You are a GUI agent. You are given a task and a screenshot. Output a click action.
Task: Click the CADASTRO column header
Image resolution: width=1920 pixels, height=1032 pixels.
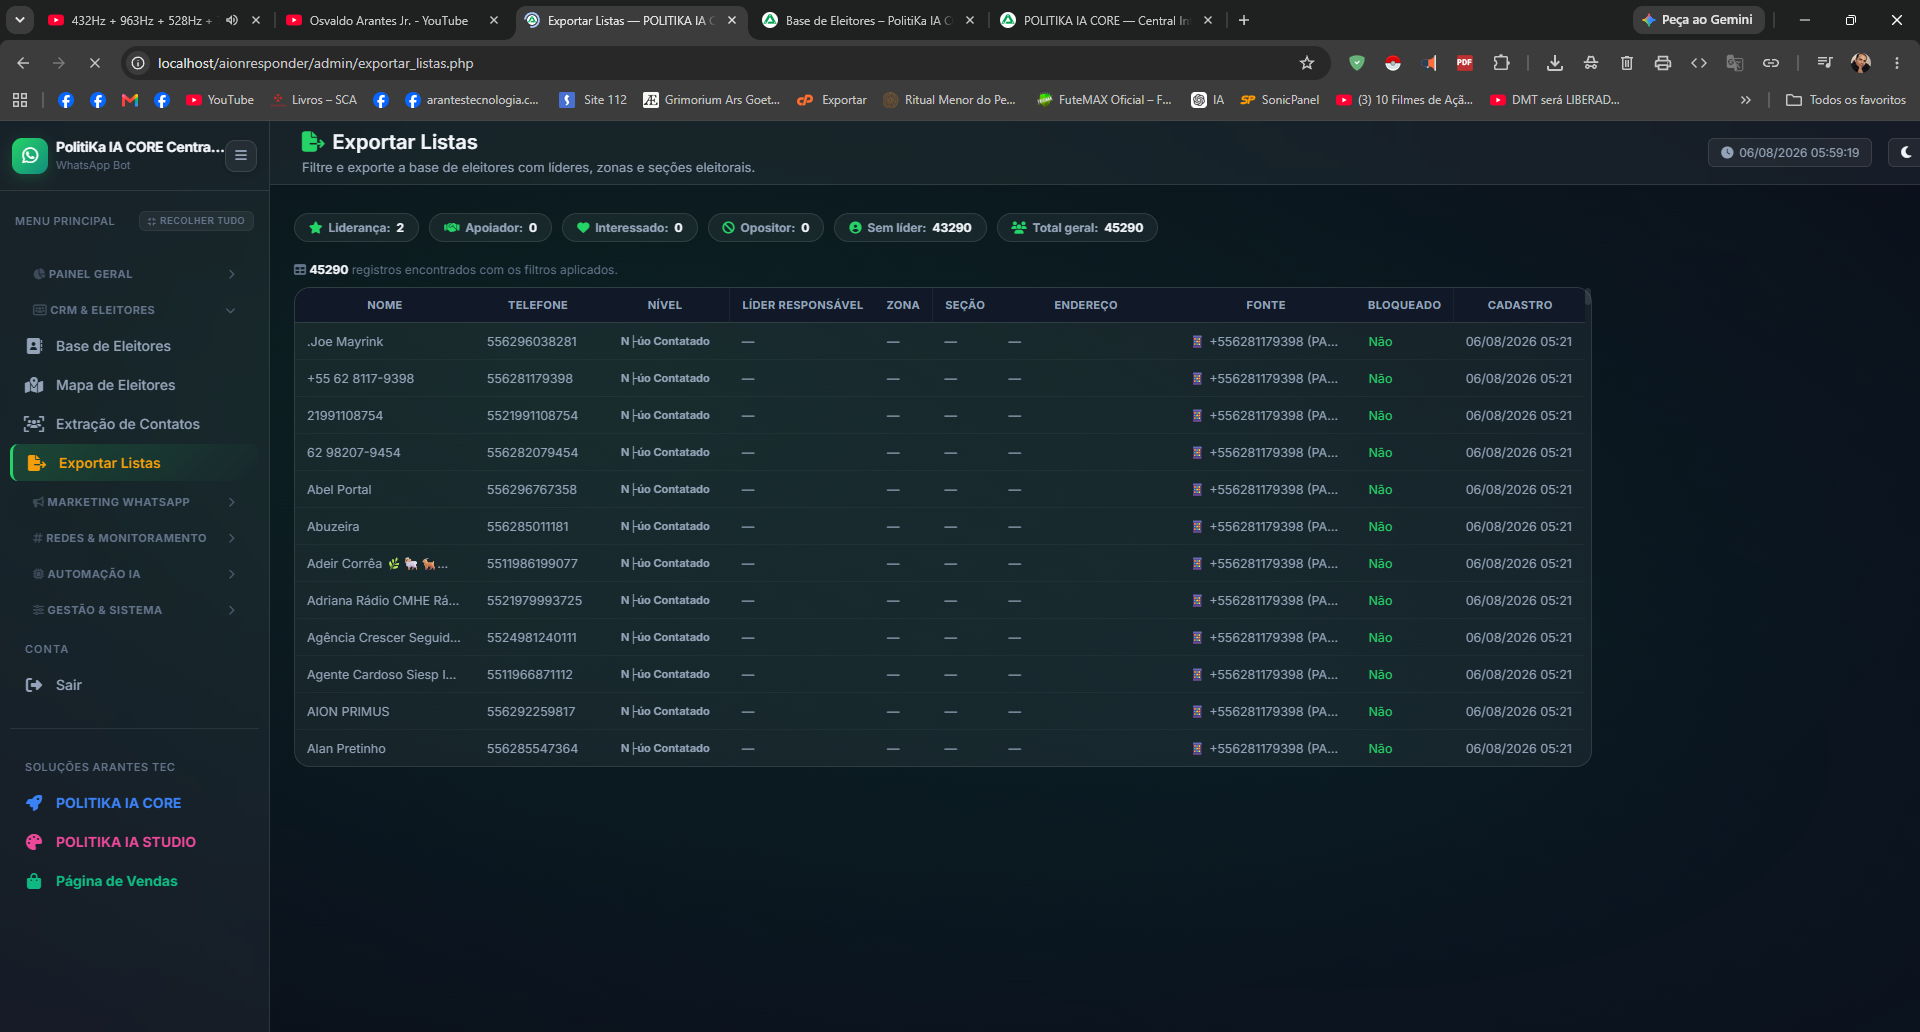click(1520, 305)
